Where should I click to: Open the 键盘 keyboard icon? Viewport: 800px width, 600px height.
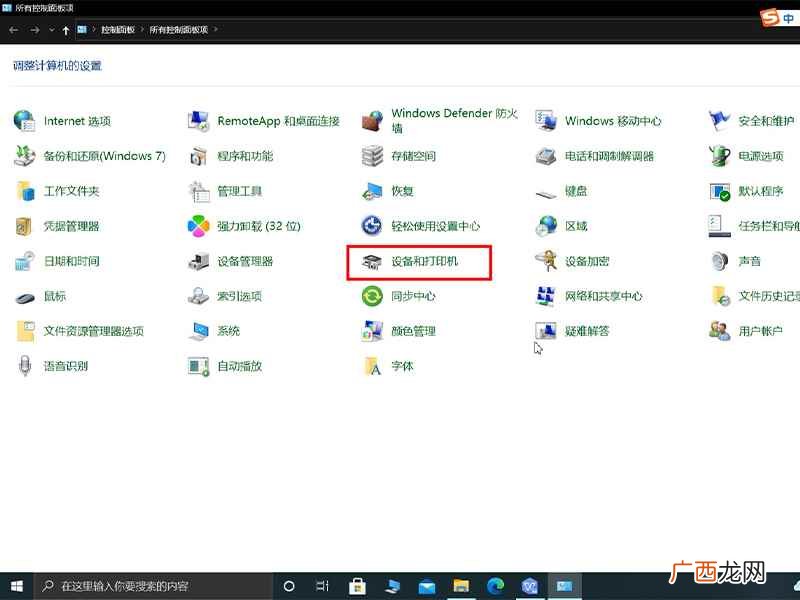coord(546,194)
